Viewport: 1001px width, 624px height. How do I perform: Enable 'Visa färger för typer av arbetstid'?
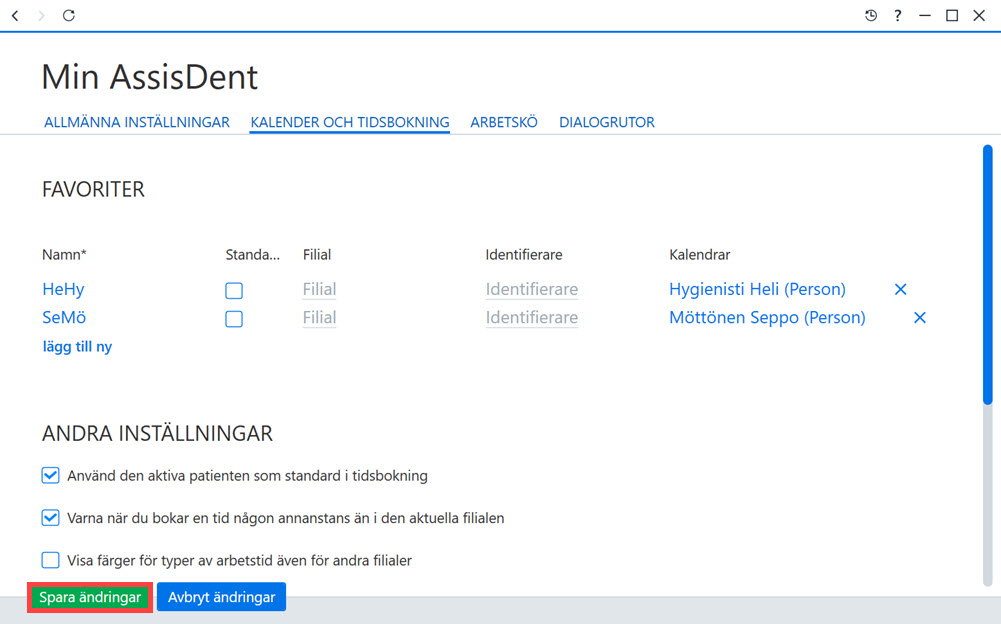pos(50,560)
